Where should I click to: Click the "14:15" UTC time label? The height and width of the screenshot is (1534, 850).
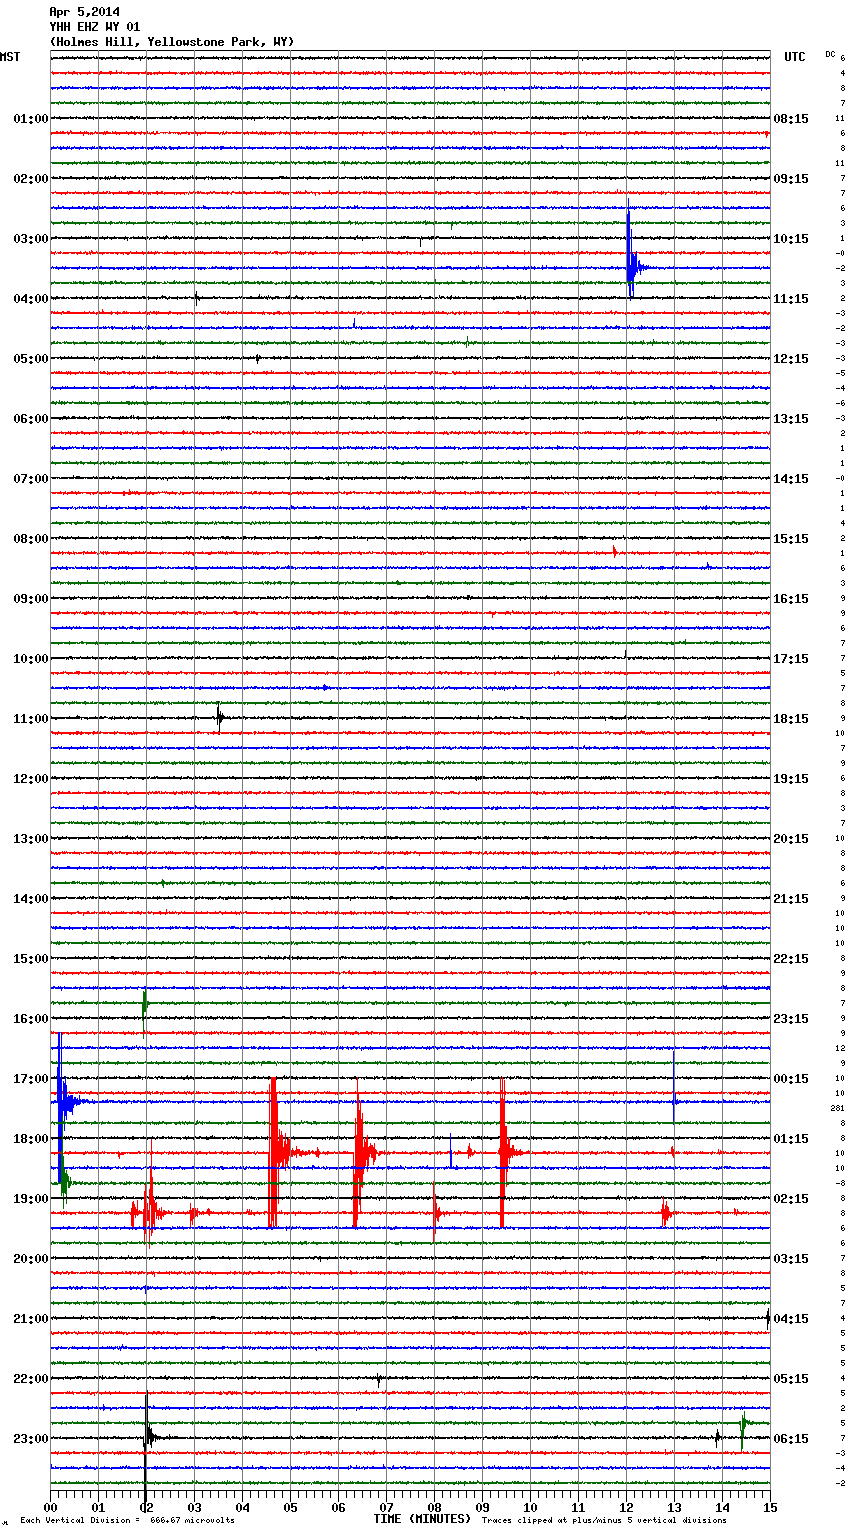pos(791,479)
